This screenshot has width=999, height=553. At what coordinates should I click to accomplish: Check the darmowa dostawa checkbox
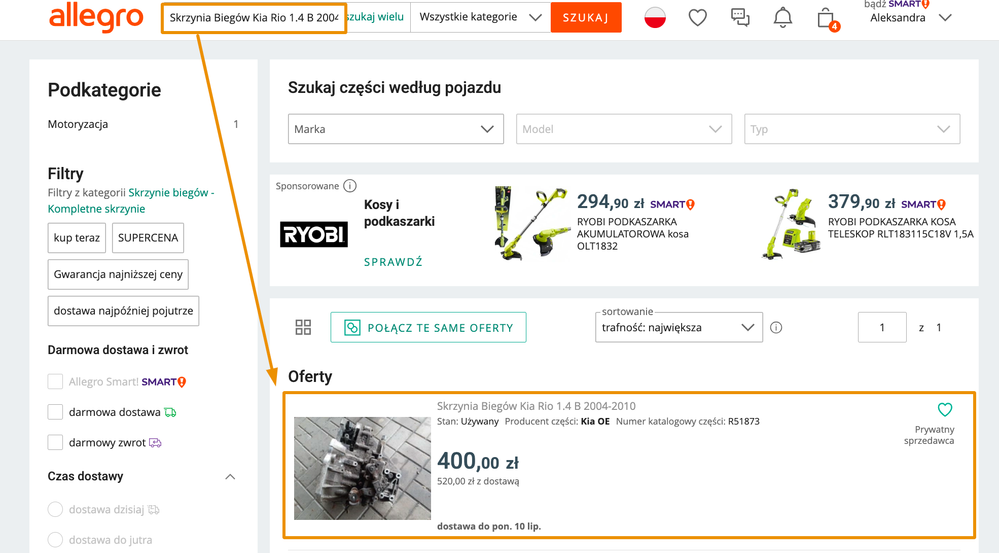pyautogui.click(x=55, y=412)
